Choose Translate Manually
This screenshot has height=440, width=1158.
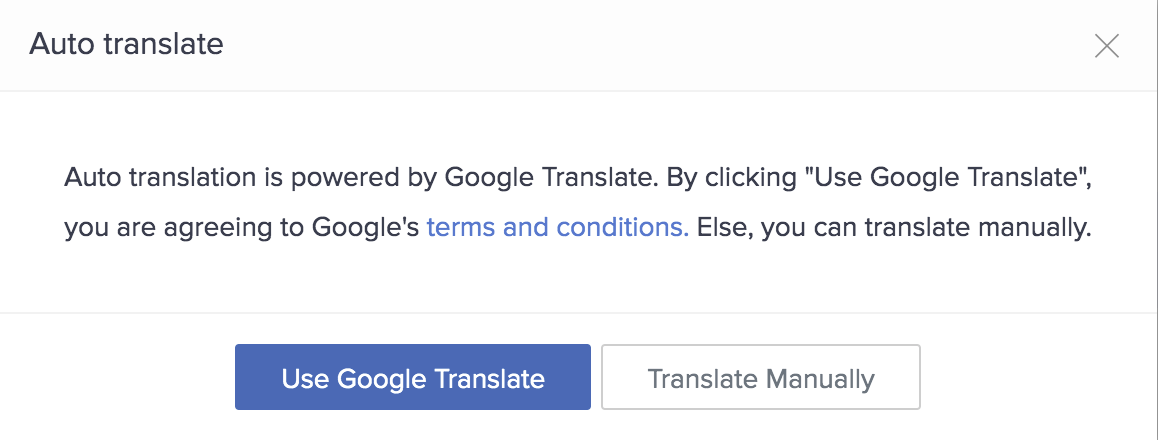tap(760, 378)
